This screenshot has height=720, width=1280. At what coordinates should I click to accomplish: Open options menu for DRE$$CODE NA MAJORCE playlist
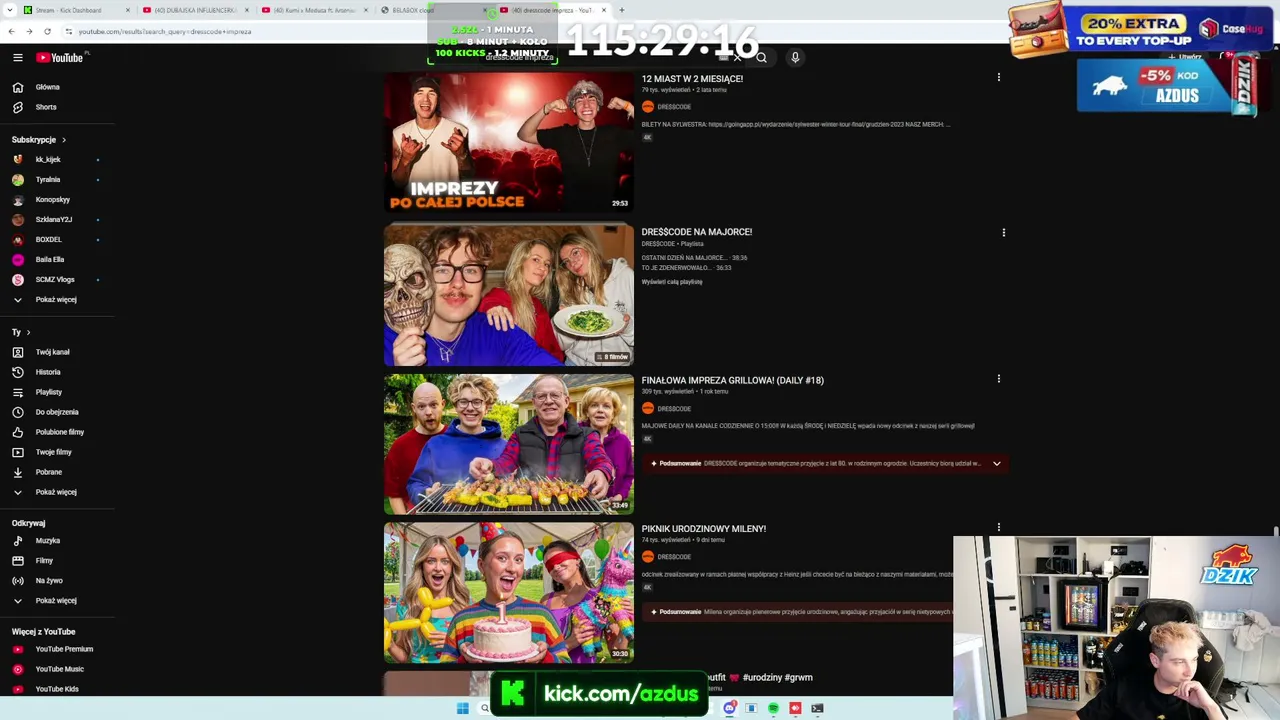(x=1003, y=232)
